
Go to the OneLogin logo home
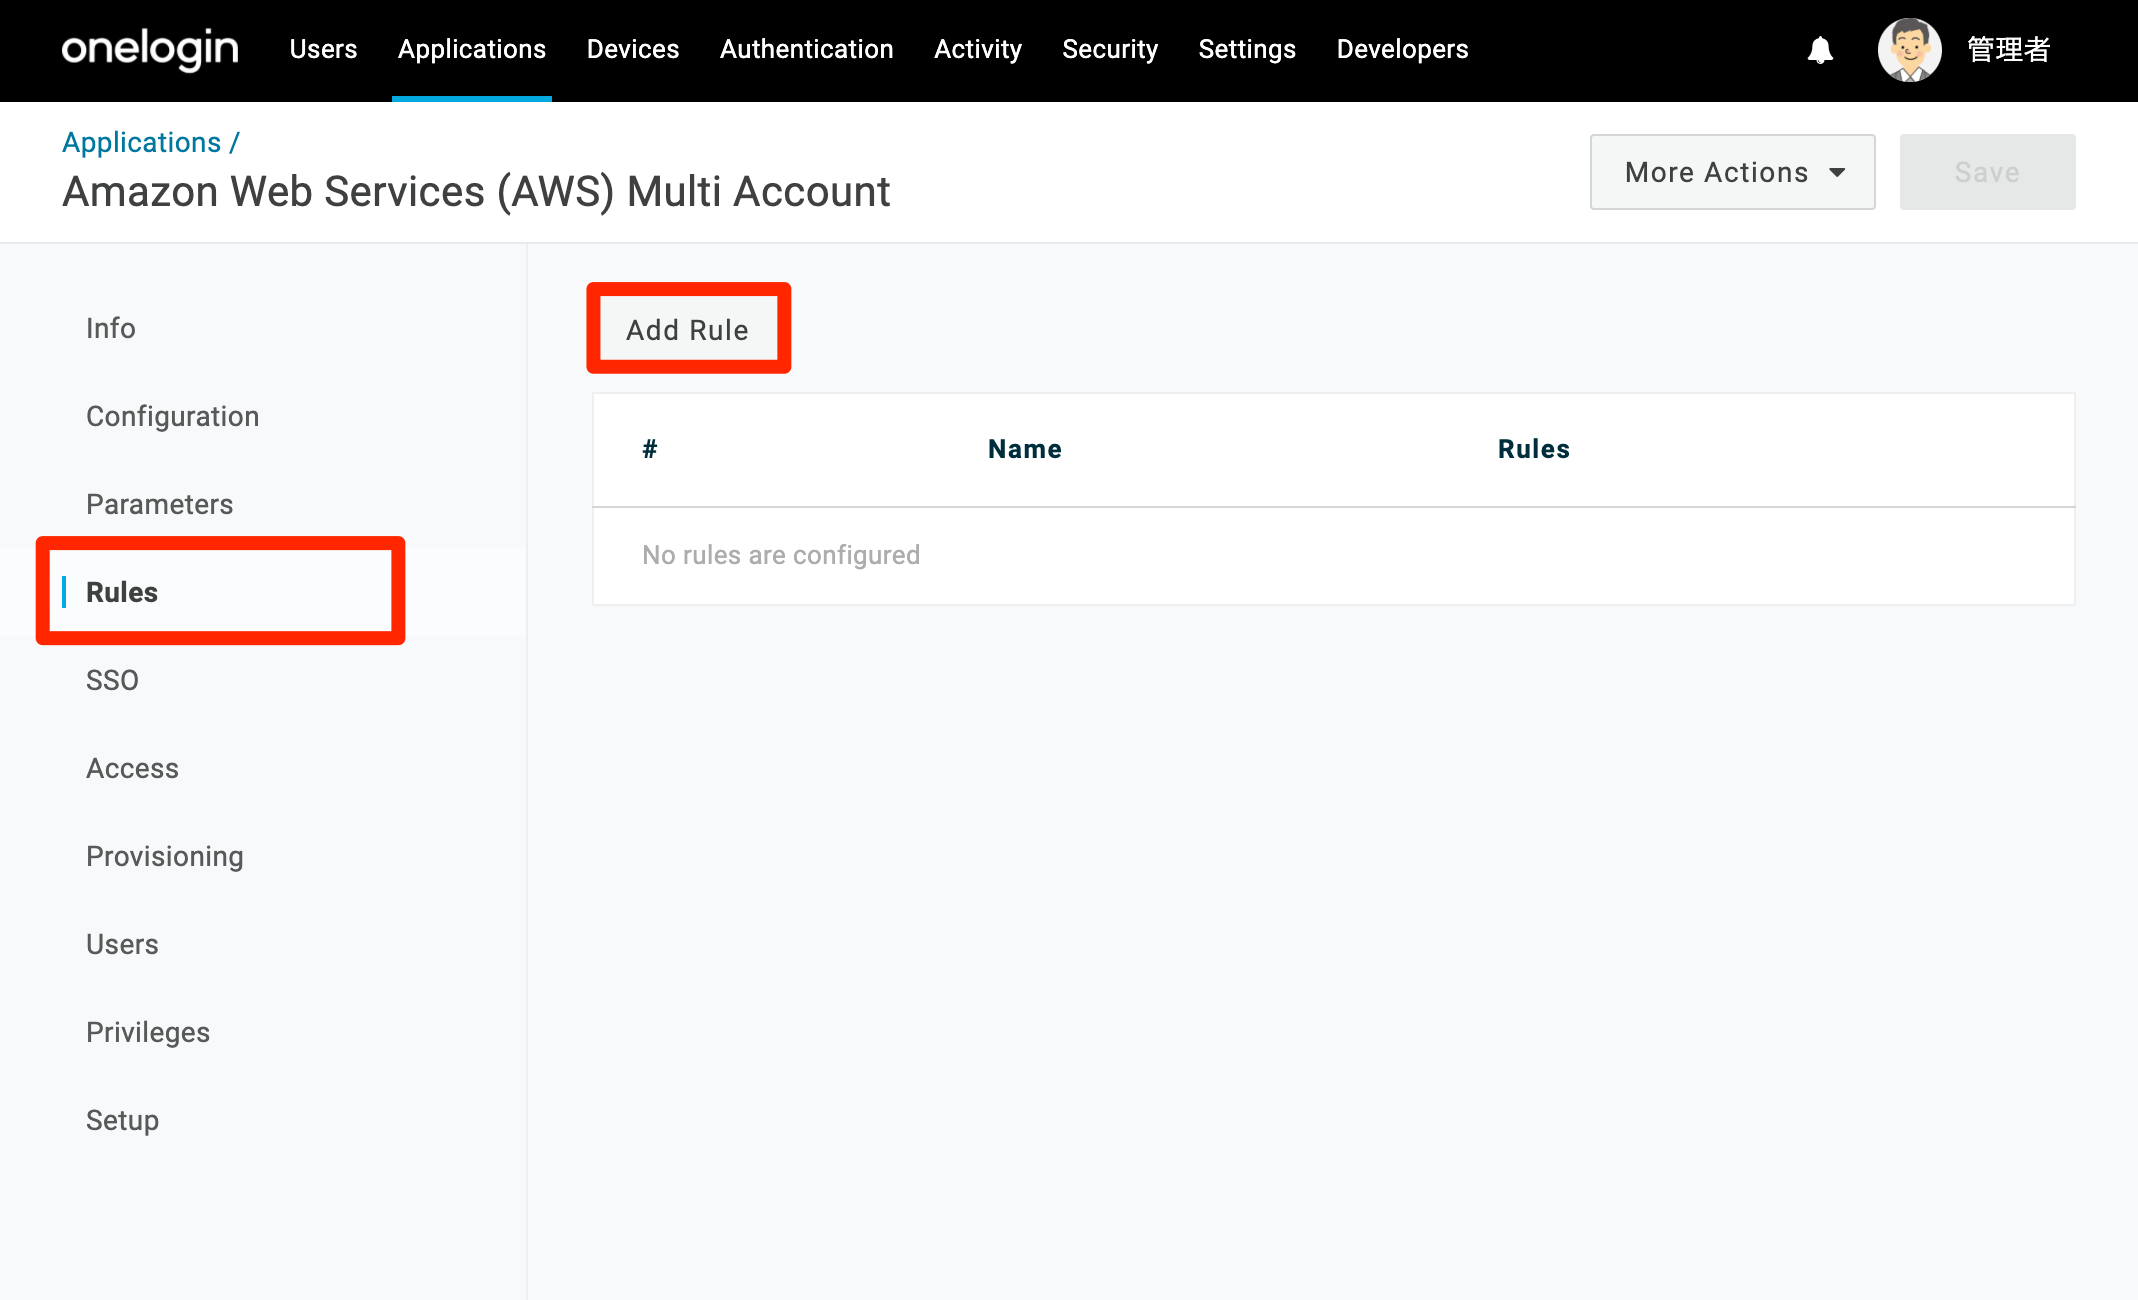pyautogui.click(x=150, y=49)
